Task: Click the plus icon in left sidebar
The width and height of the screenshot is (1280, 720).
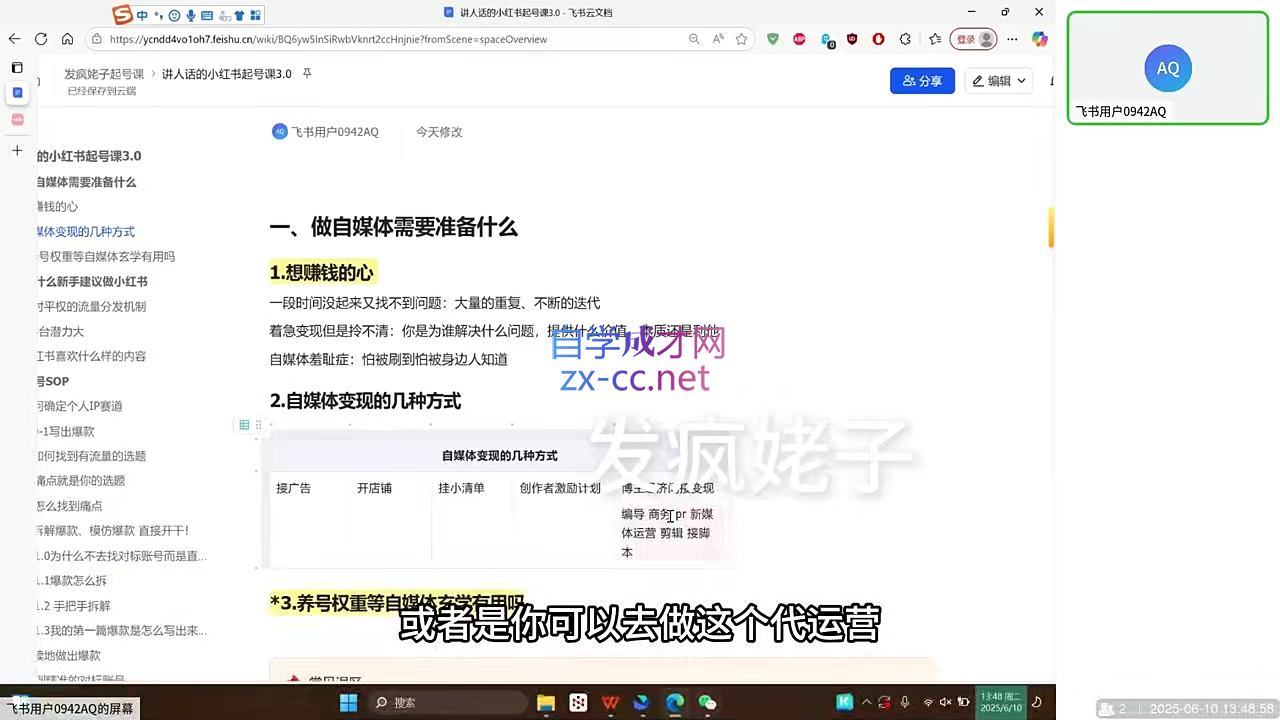Action: (17, 150)
